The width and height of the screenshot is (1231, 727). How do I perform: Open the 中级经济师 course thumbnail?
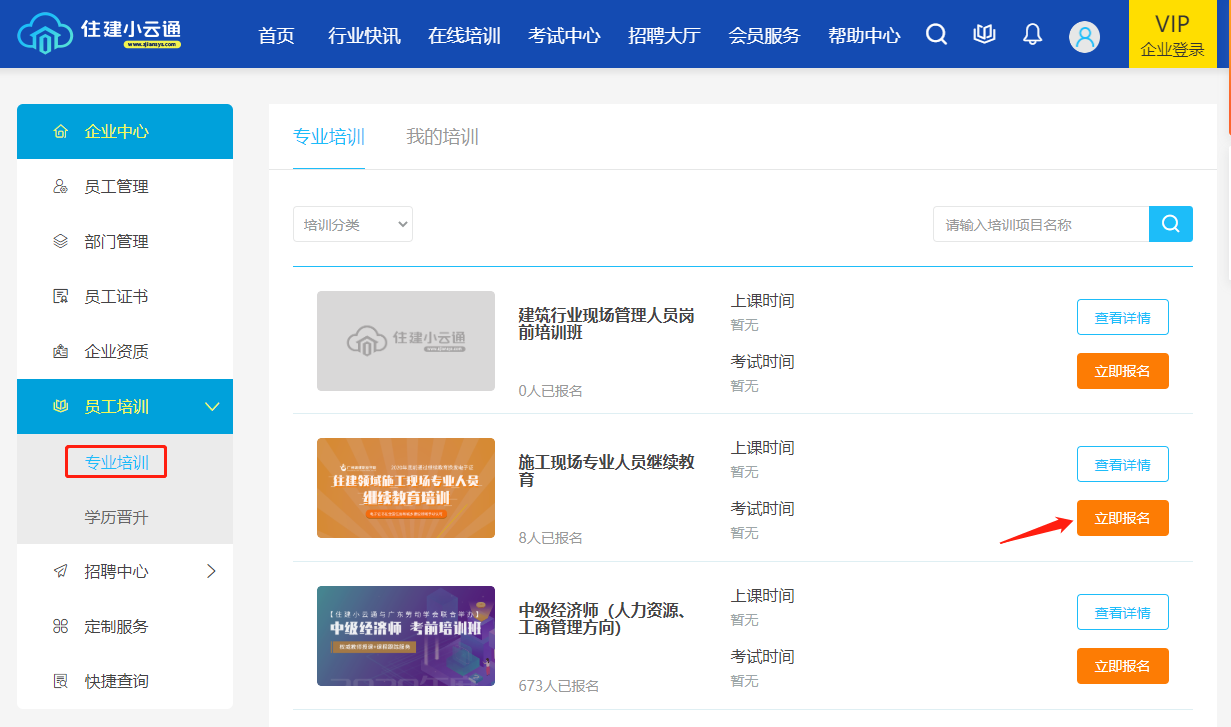tap(405, 636)
